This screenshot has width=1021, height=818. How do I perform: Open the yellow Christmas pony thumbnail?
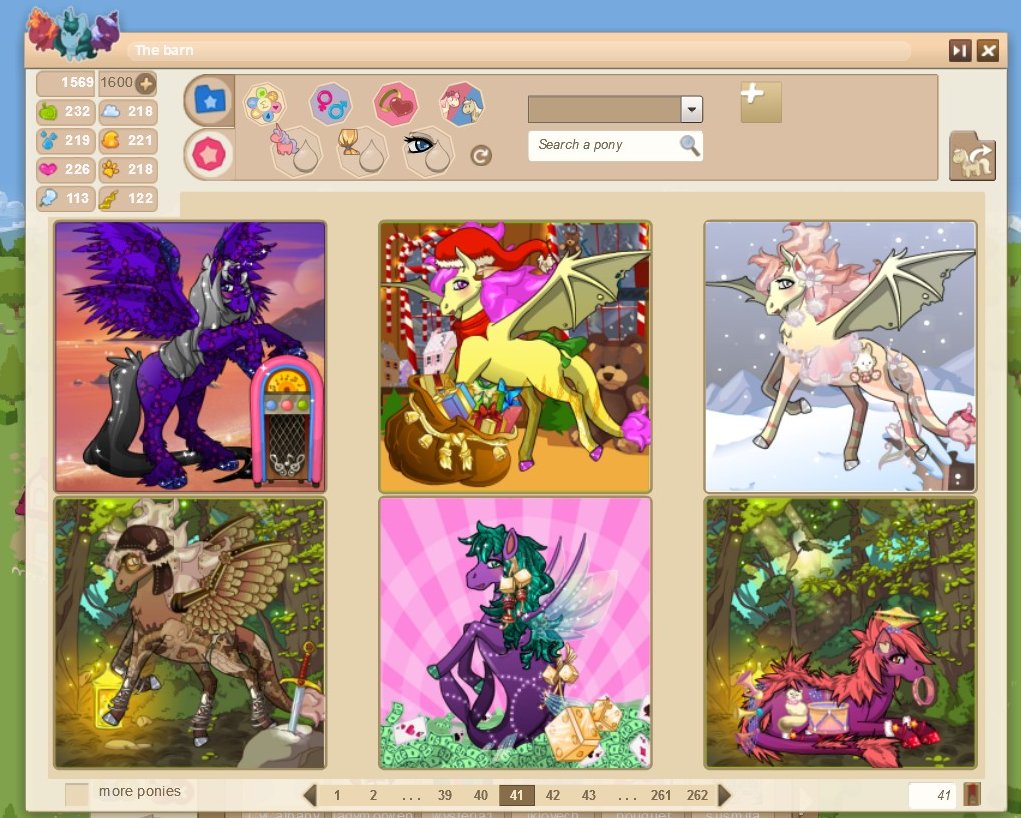click(515, 357)
